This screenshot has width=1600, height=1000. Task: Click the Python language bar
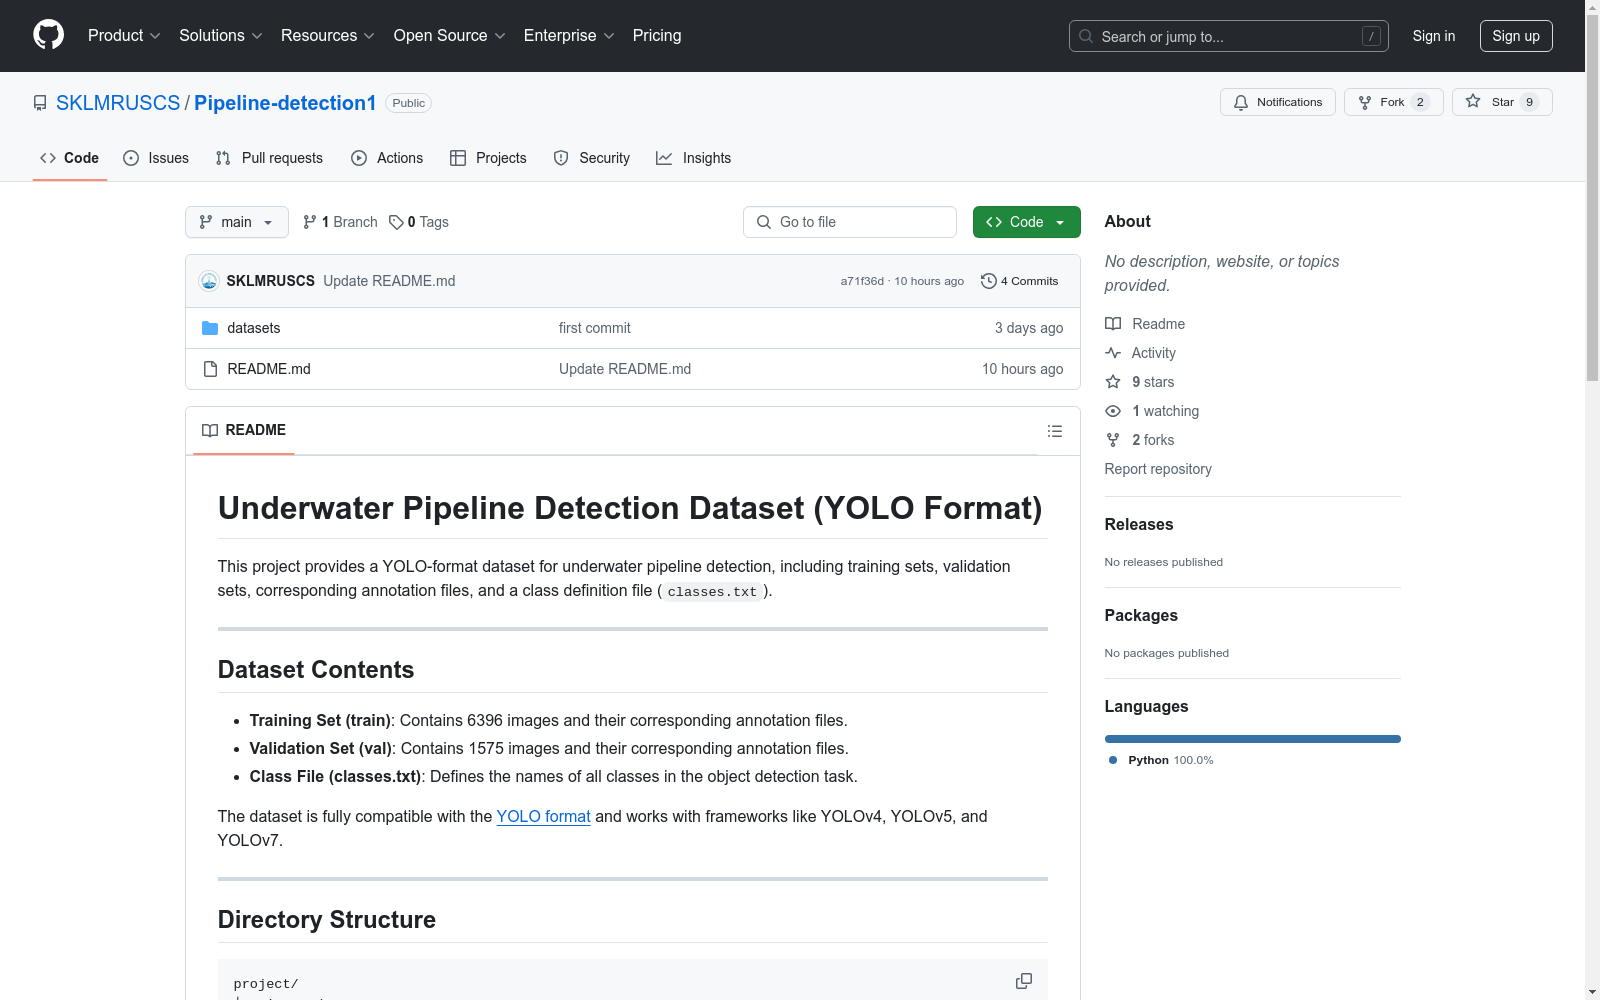pyautogui.click(x=1252, y=739)
